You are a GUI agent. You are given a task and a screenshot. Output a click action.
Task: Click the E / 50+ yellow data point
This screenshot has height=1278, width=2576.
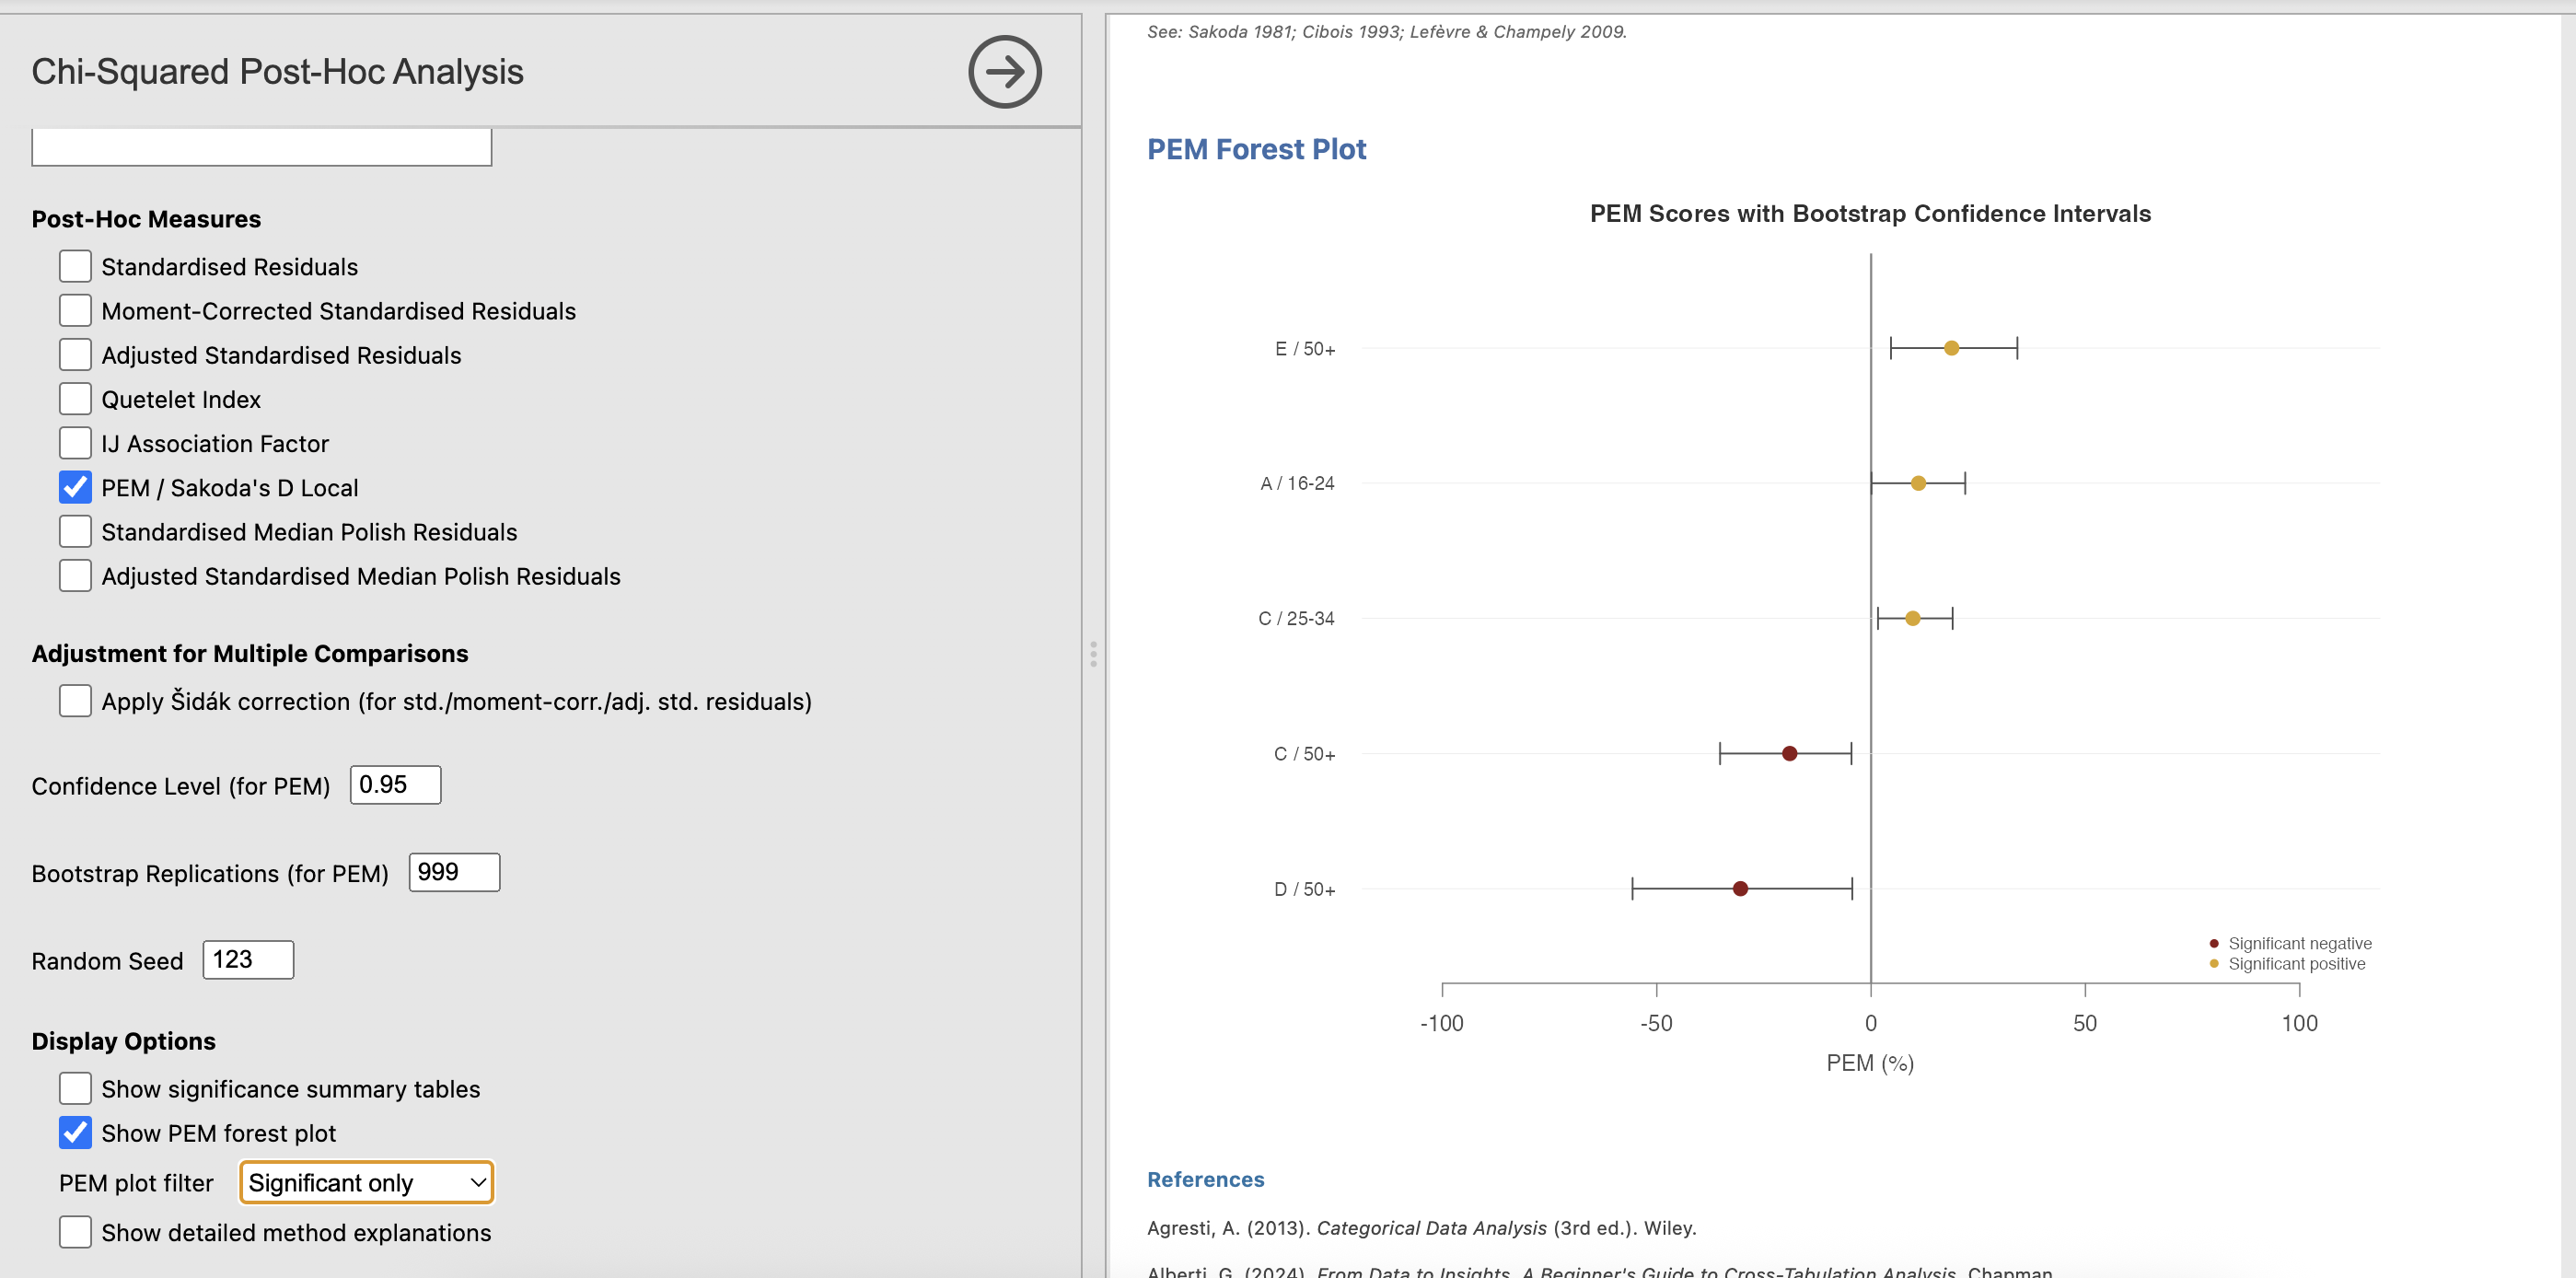1951,348
